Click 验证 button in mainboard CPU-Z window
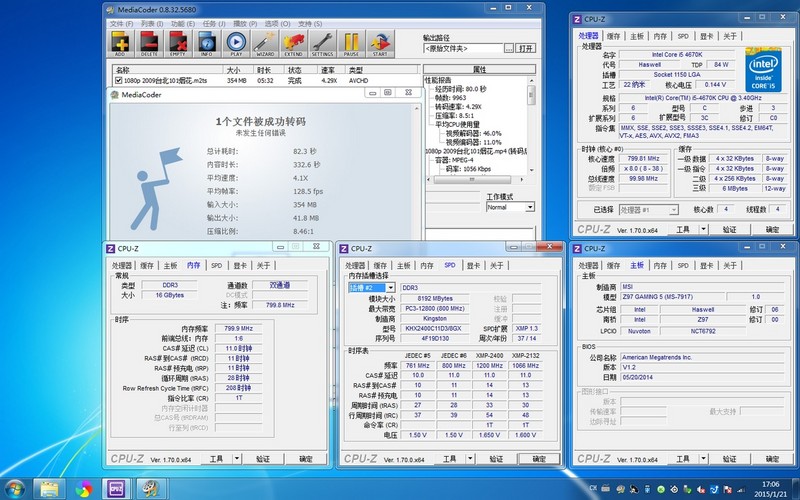This screenshot has height=500, width=800. [x=730, y=459]
